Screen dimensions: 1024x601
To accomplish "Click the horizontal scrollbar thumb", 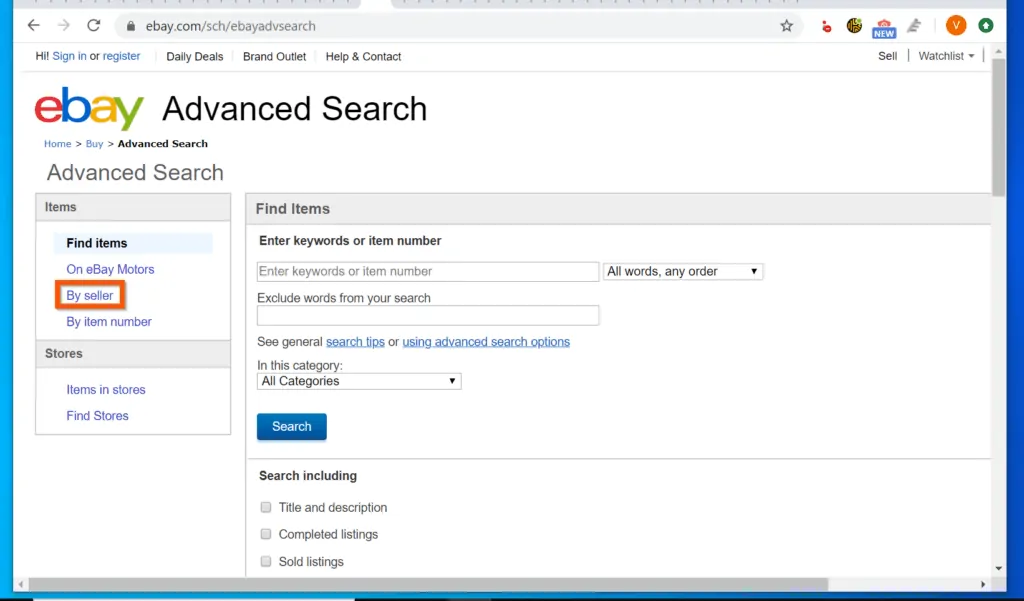I will click(428, 584).
